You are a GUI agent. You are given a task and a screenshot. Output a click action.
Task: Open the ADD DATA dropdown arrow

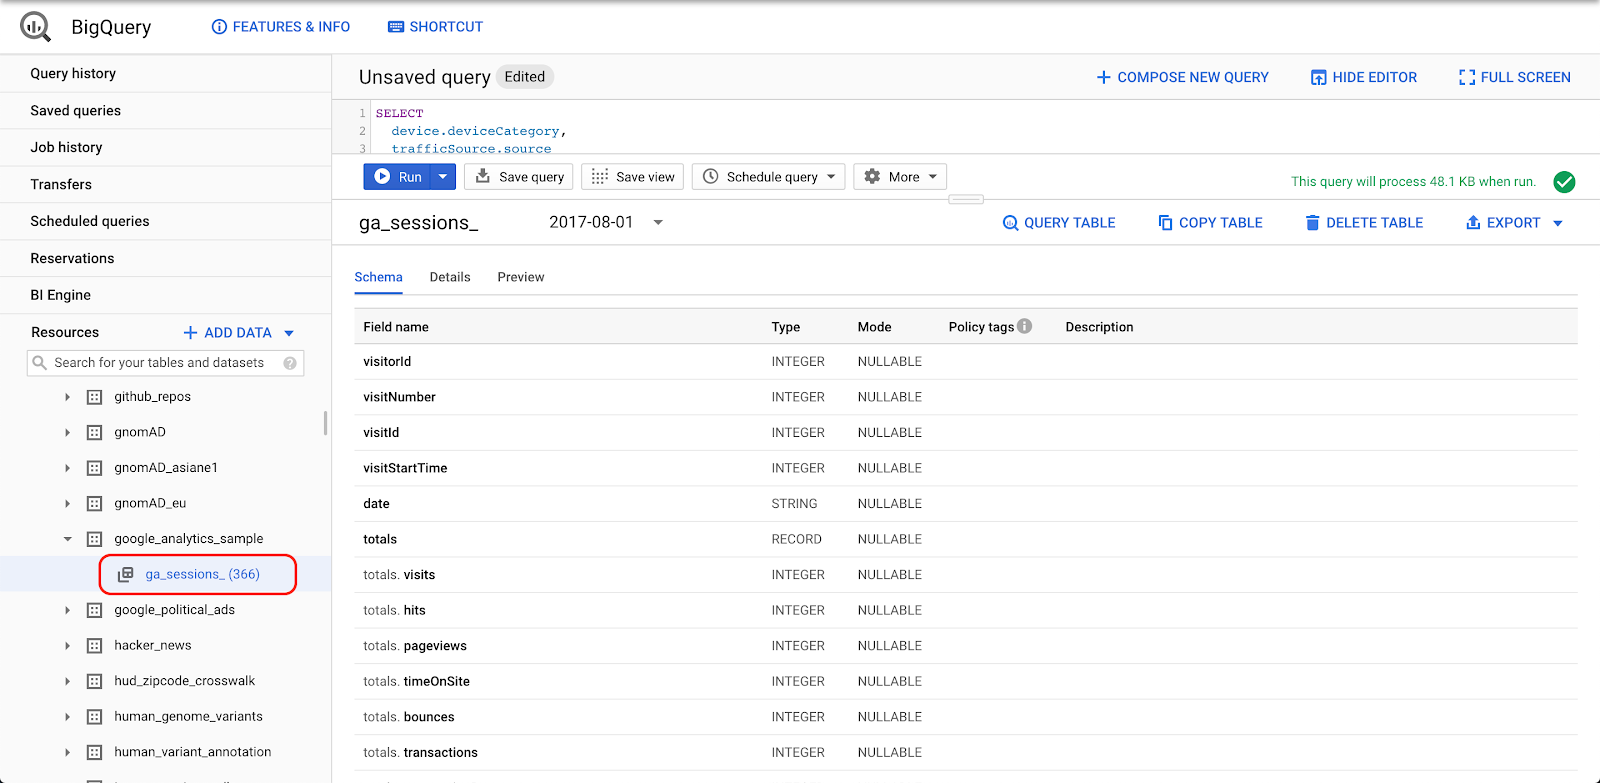[x=289, y=333]
